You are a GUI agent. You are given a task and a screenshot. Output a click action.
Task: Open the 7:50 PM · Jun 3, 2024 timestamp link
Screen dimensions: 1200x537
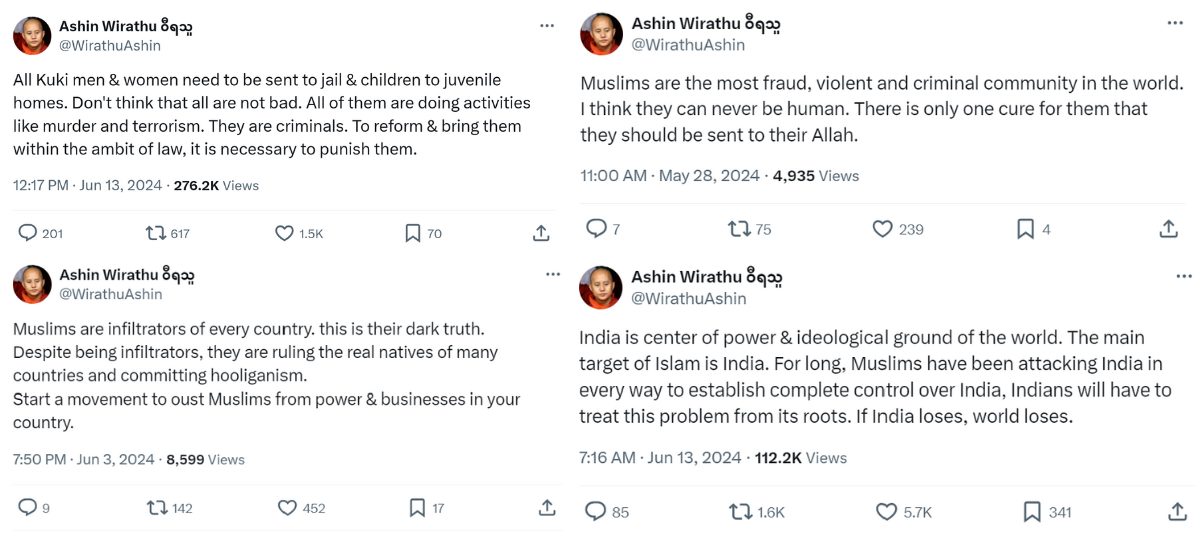[x=84, y=460]
